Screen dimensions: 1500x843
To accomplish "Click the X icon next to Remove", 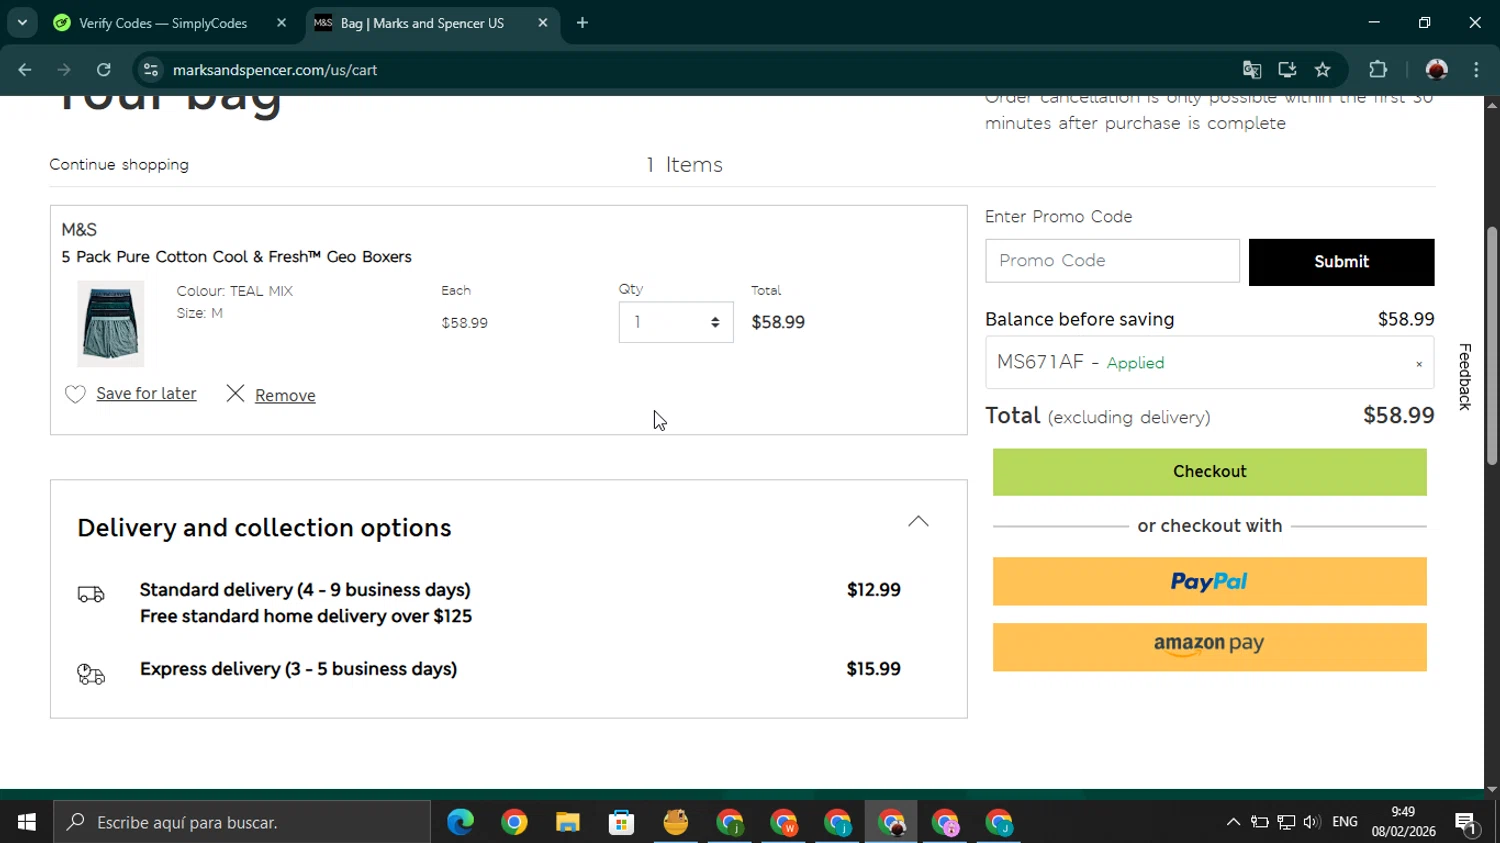I will 235,394.
